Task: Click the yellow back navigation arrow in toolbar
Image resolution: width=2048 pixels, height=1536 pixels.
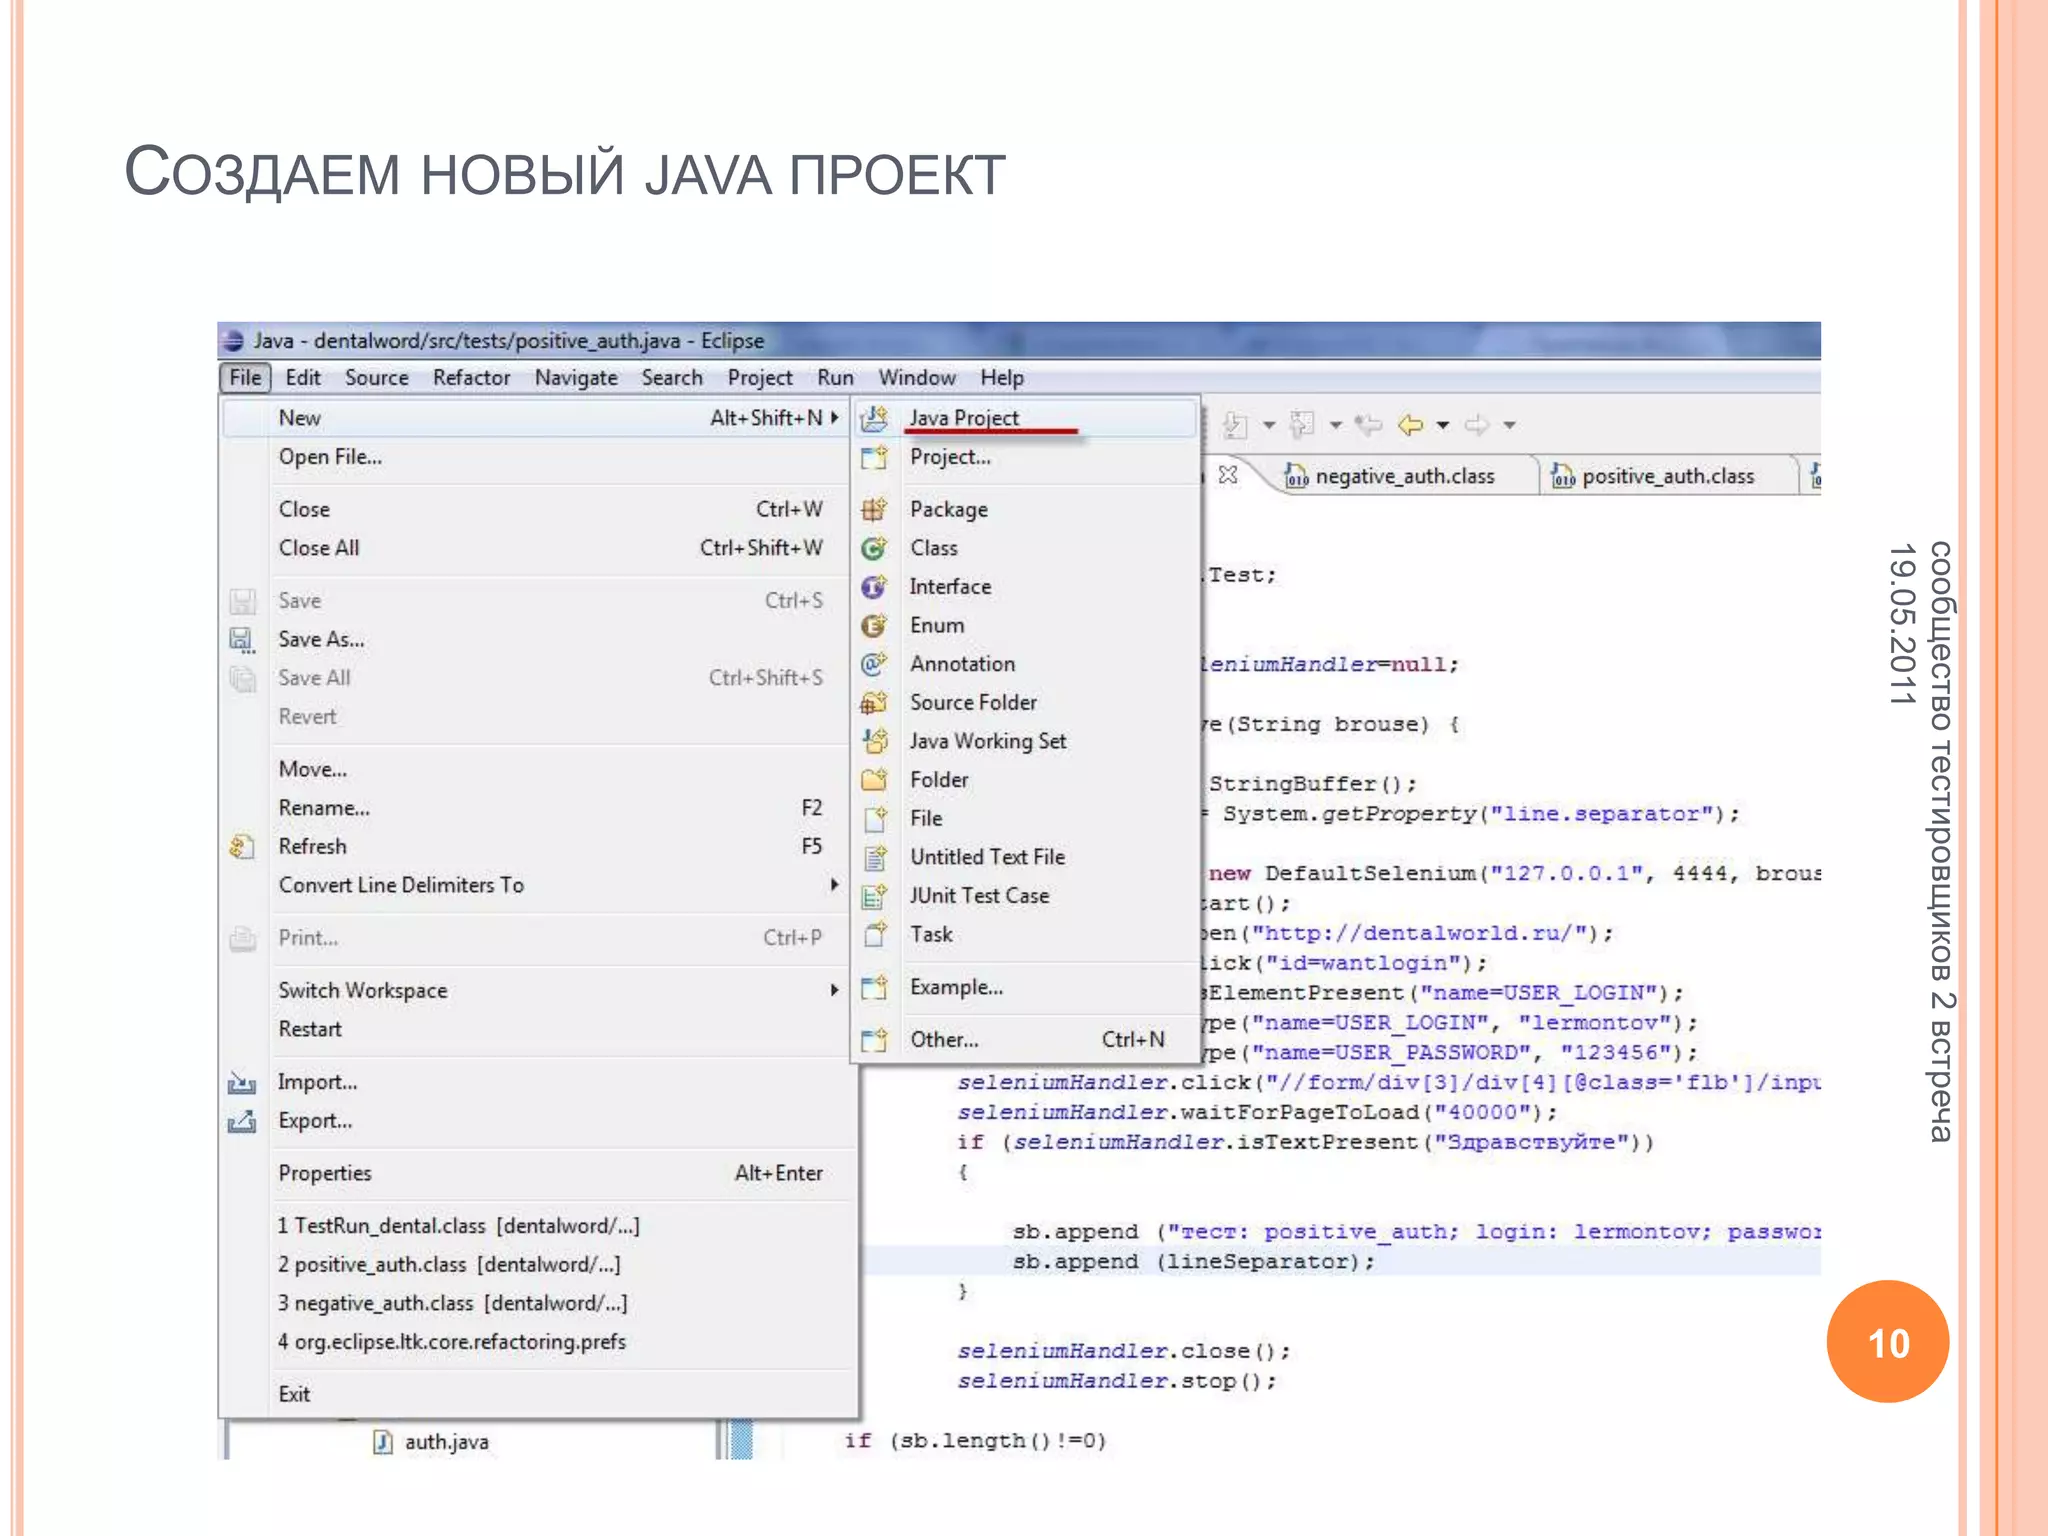Action: 1410,425
